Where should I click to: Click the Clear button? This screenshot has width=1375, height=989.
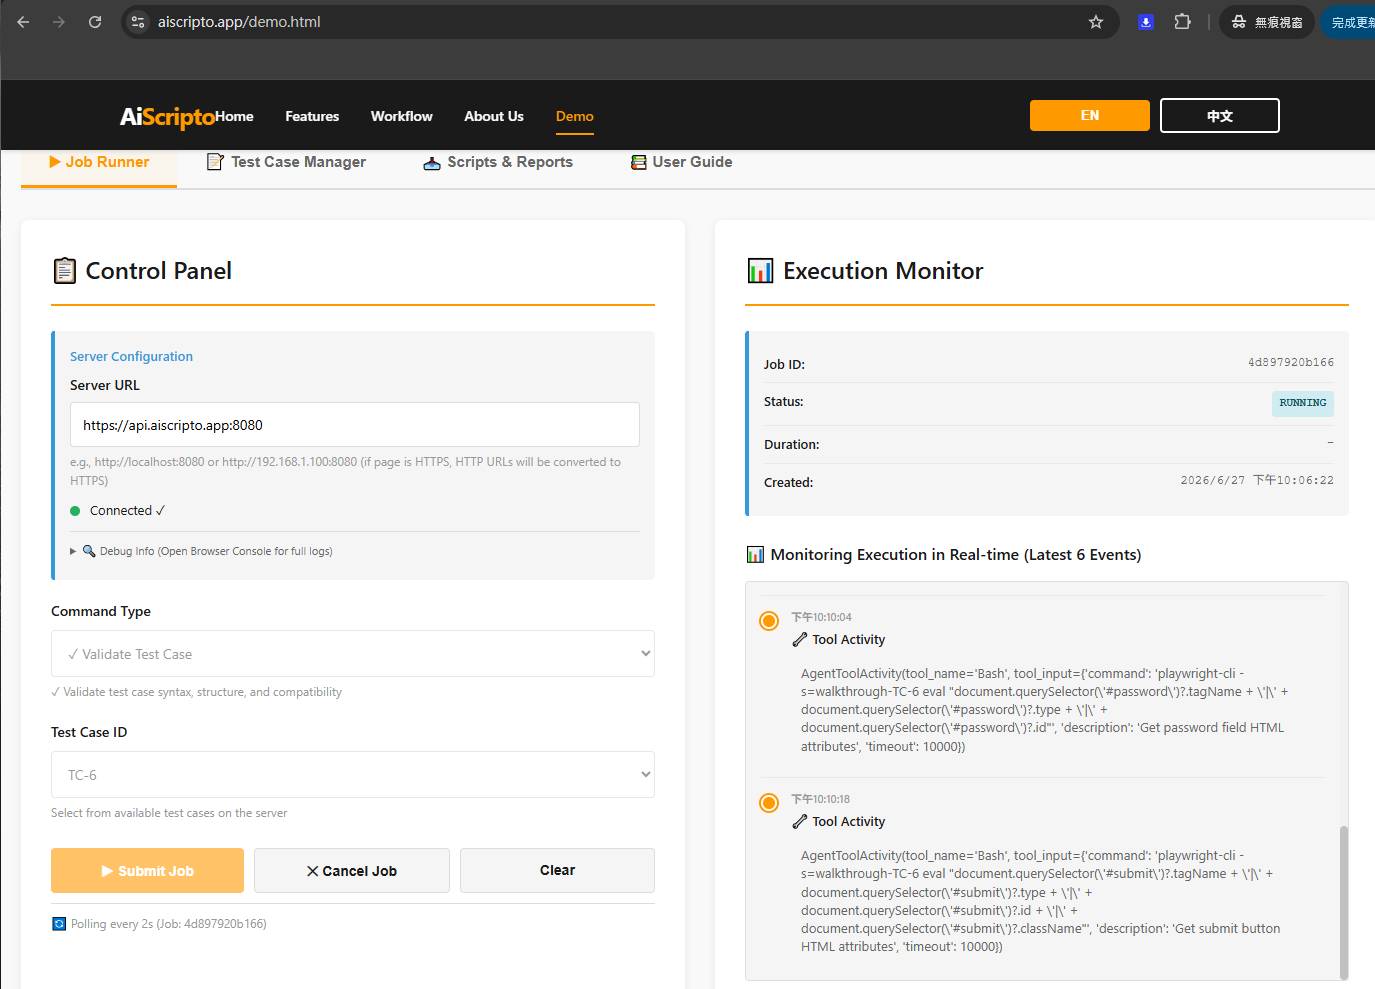pos(558,871)
